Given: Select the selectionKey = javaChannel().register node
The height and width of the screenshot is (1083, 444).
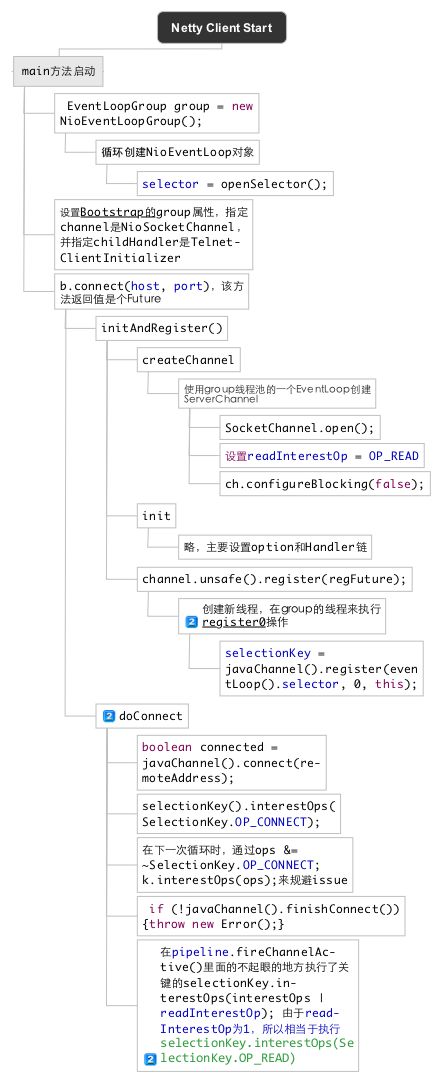Looking at the screenshot, I should (x=321, y=668).
